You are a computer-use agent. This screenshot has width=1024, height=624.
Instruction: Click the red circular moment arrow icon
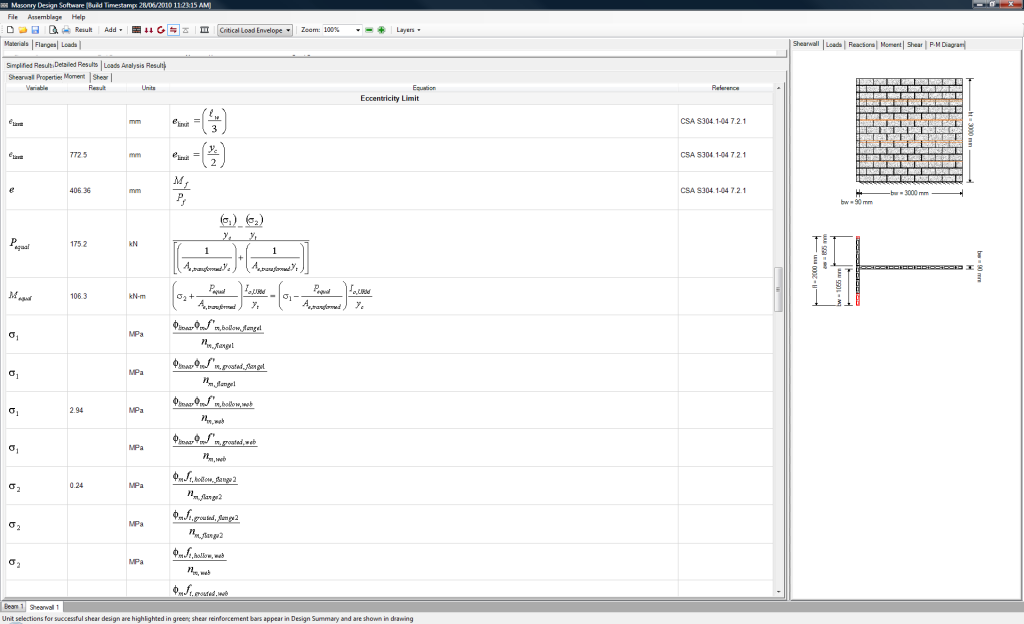tap(161, 30)
